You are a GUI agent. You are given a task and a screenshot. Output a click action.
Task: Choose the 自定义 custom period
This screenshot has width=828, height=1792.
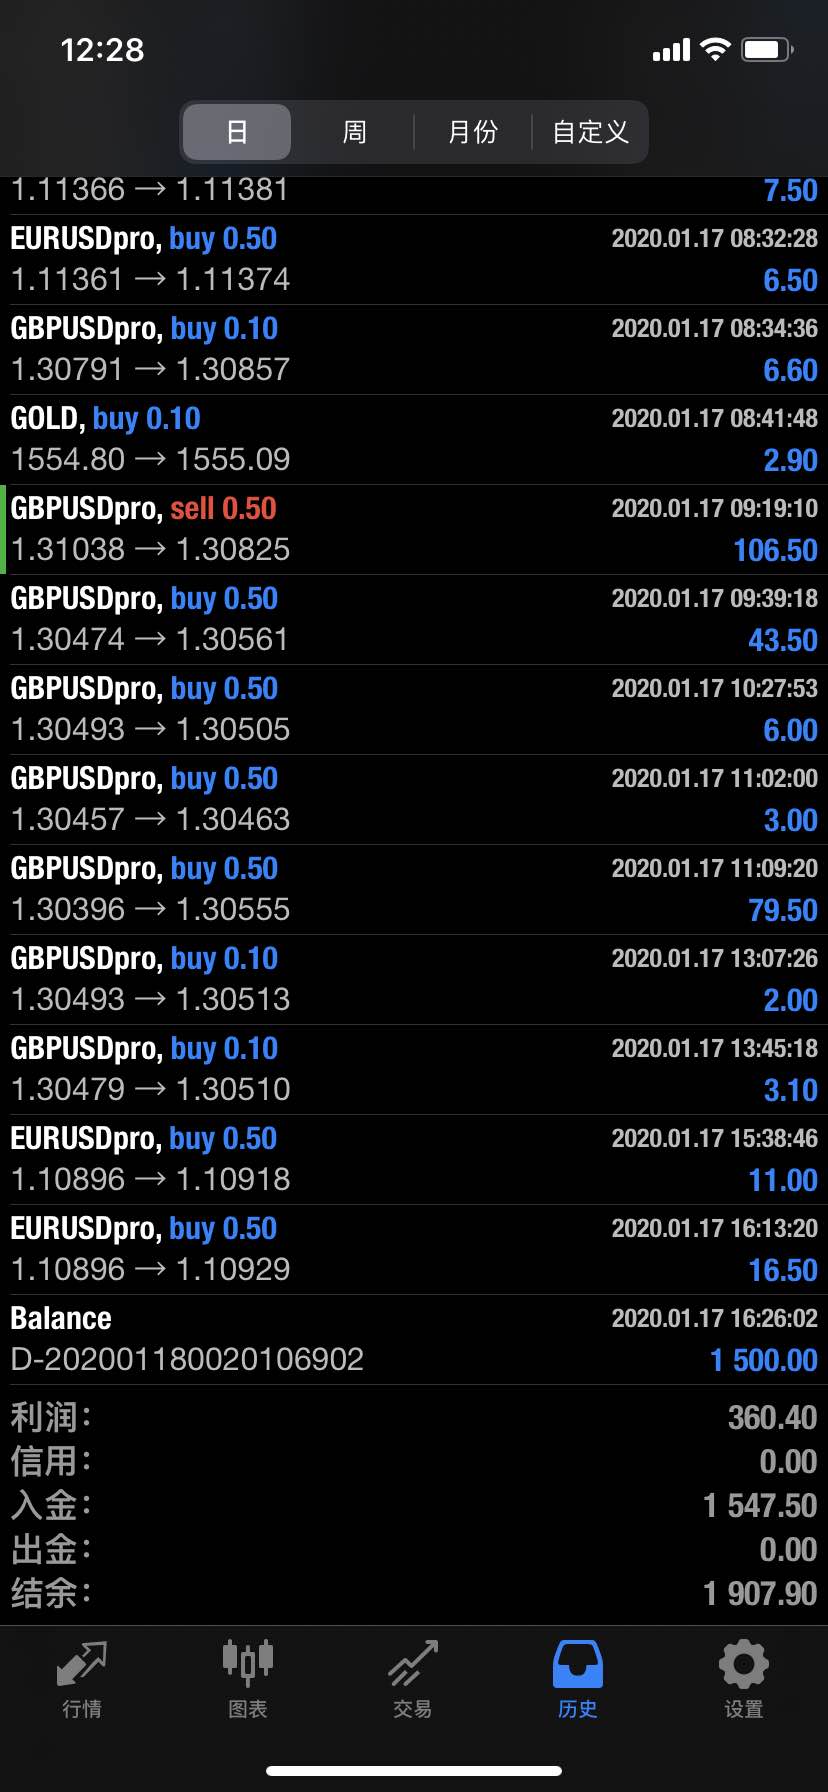tap(590, 132)
